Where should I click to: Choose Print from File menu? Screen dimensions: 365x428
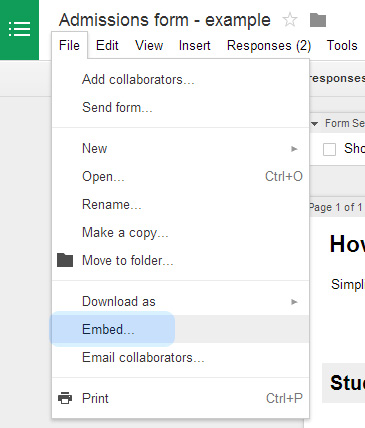pos(180,398)
